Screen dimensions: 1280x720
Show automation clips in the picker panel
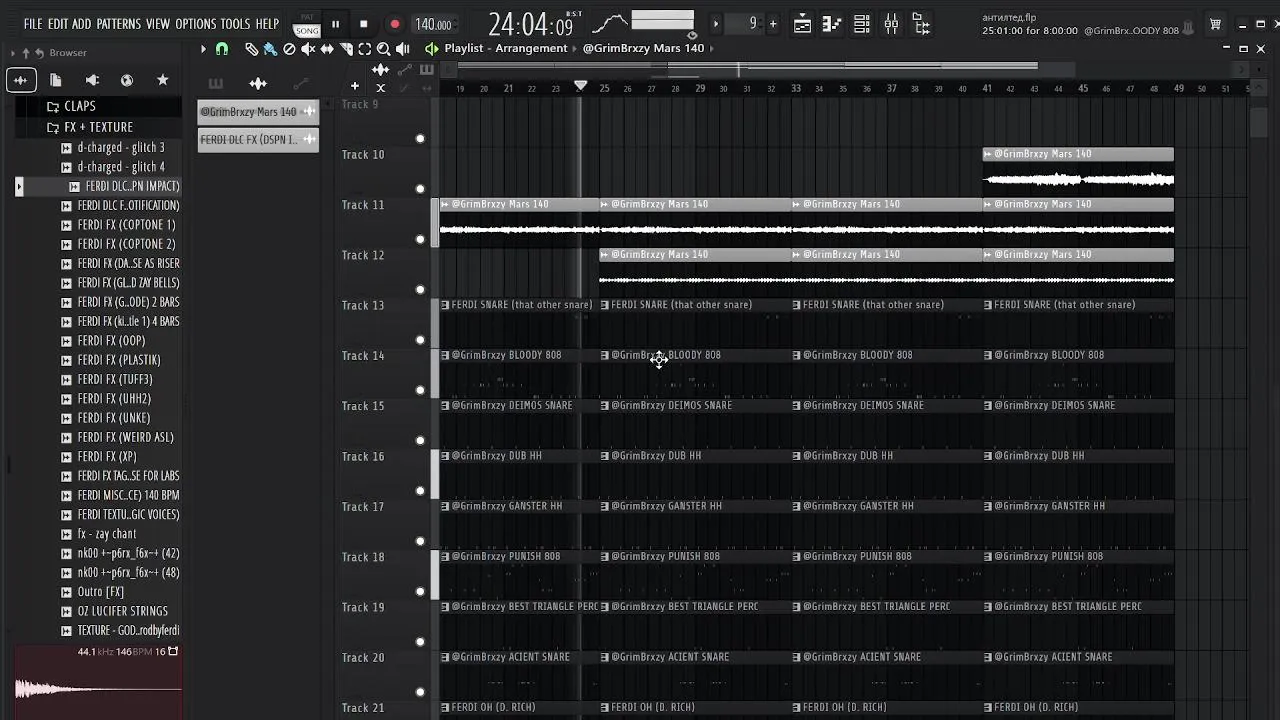300,83
